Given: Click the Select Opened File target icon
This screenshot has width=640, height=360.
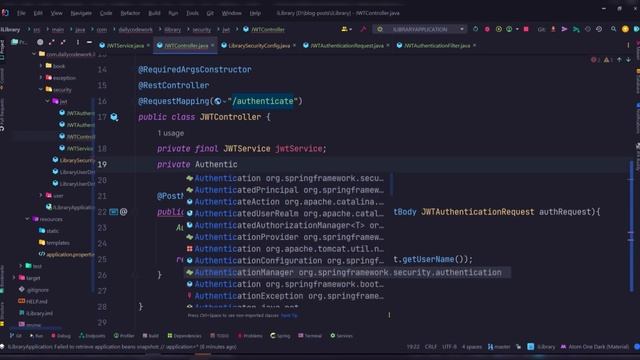Looking at the screenshot, I should [x=40, y=42].
